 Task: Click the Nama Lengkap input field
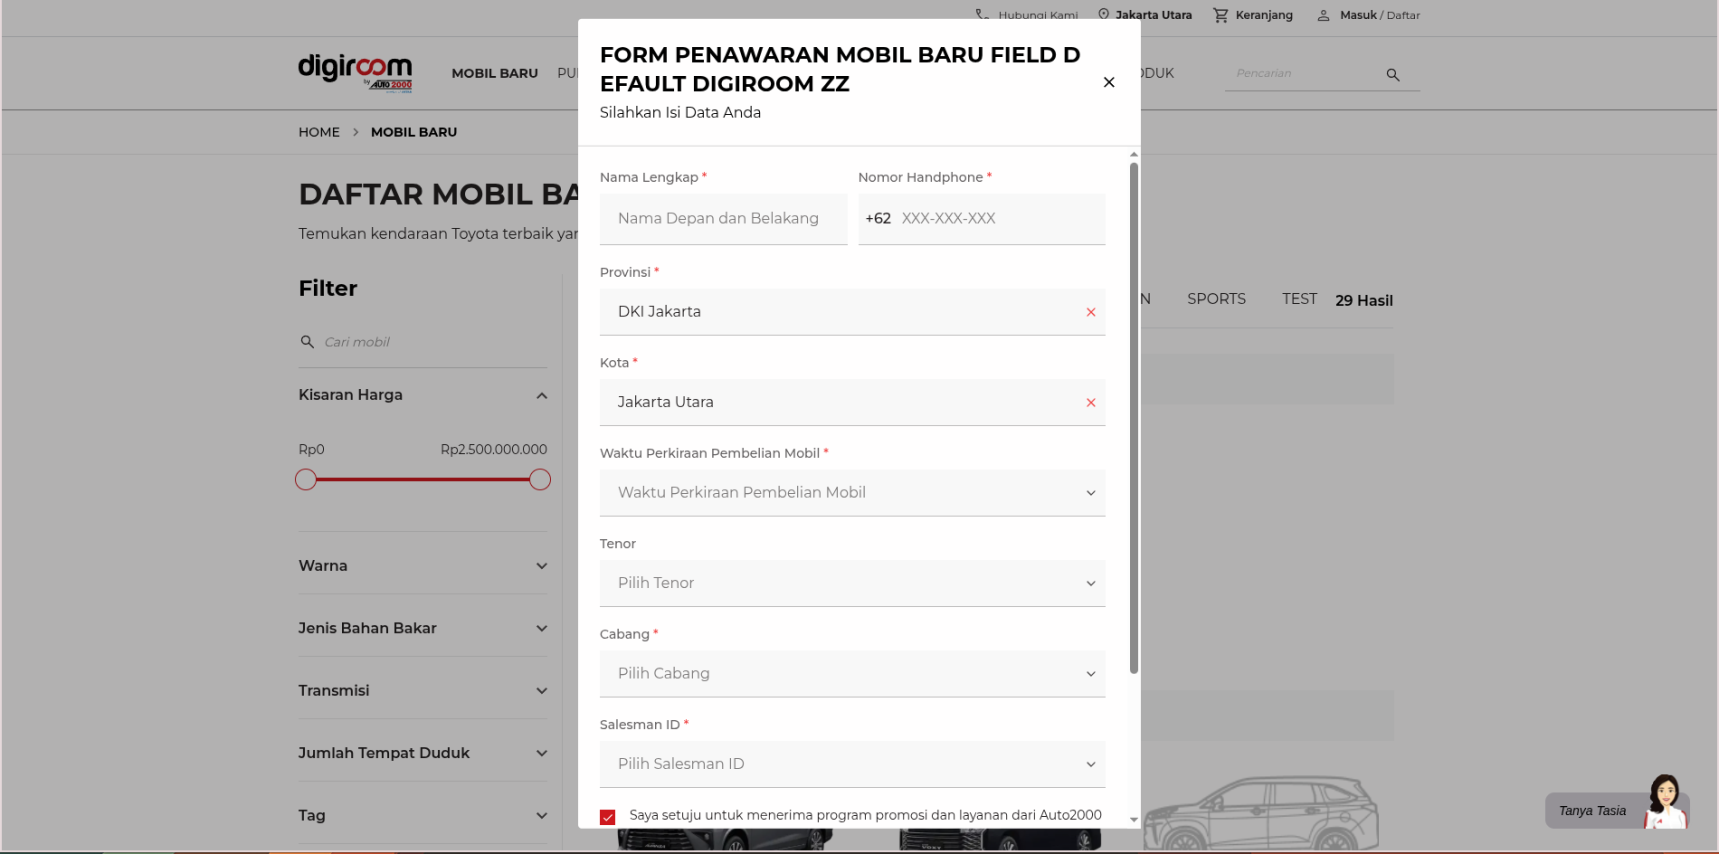(723, 219)
